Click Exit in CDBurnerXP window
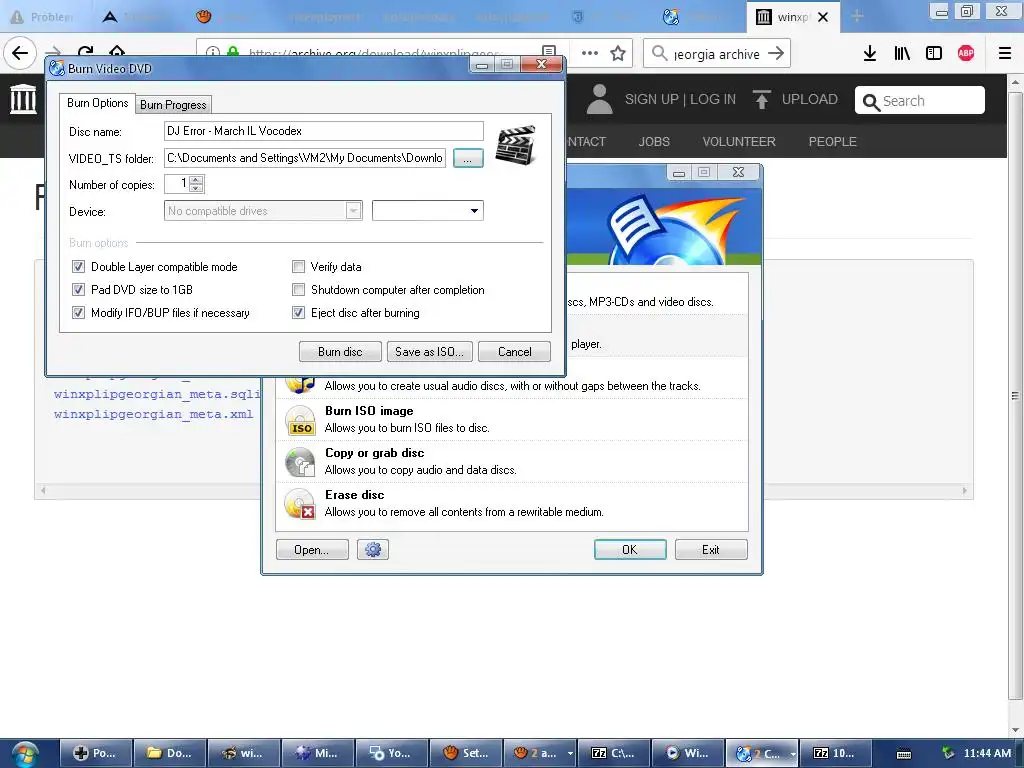 coord(711,550)
